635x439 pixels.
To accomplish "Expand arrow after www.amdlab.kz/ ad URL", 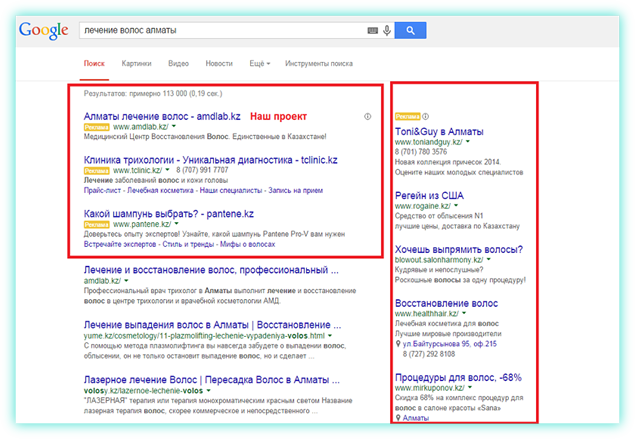I will coord(174,126).
